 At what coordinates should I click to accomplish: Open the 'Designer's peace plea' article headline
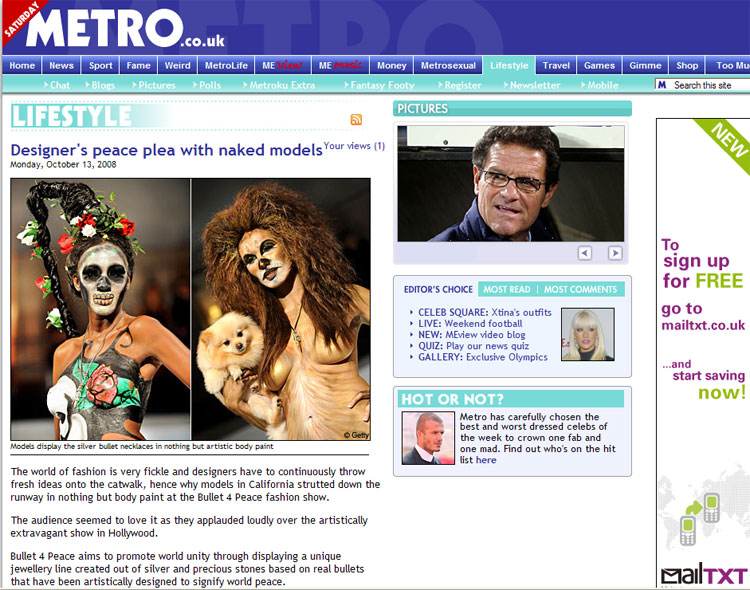coord(166,150)
